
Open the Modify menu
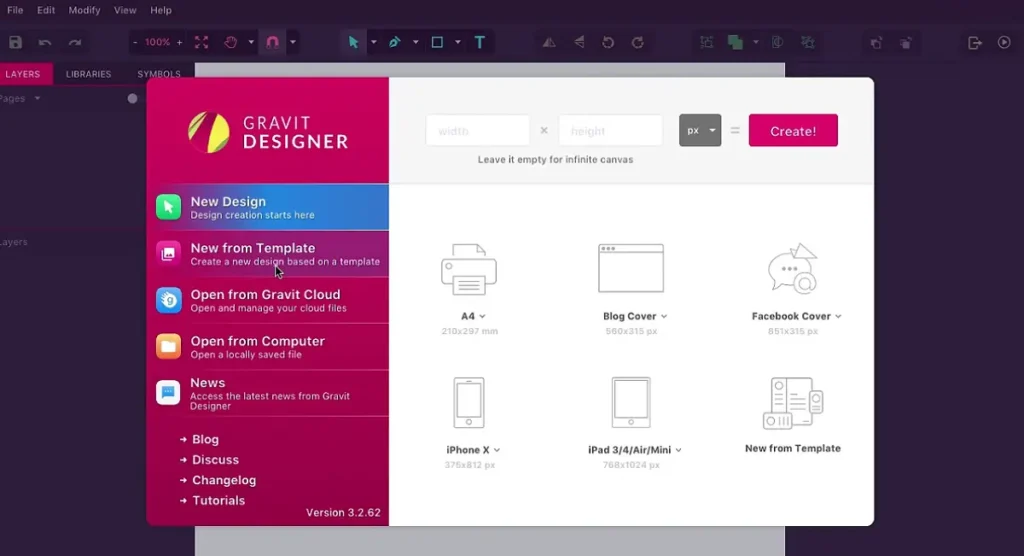point(84,10)
